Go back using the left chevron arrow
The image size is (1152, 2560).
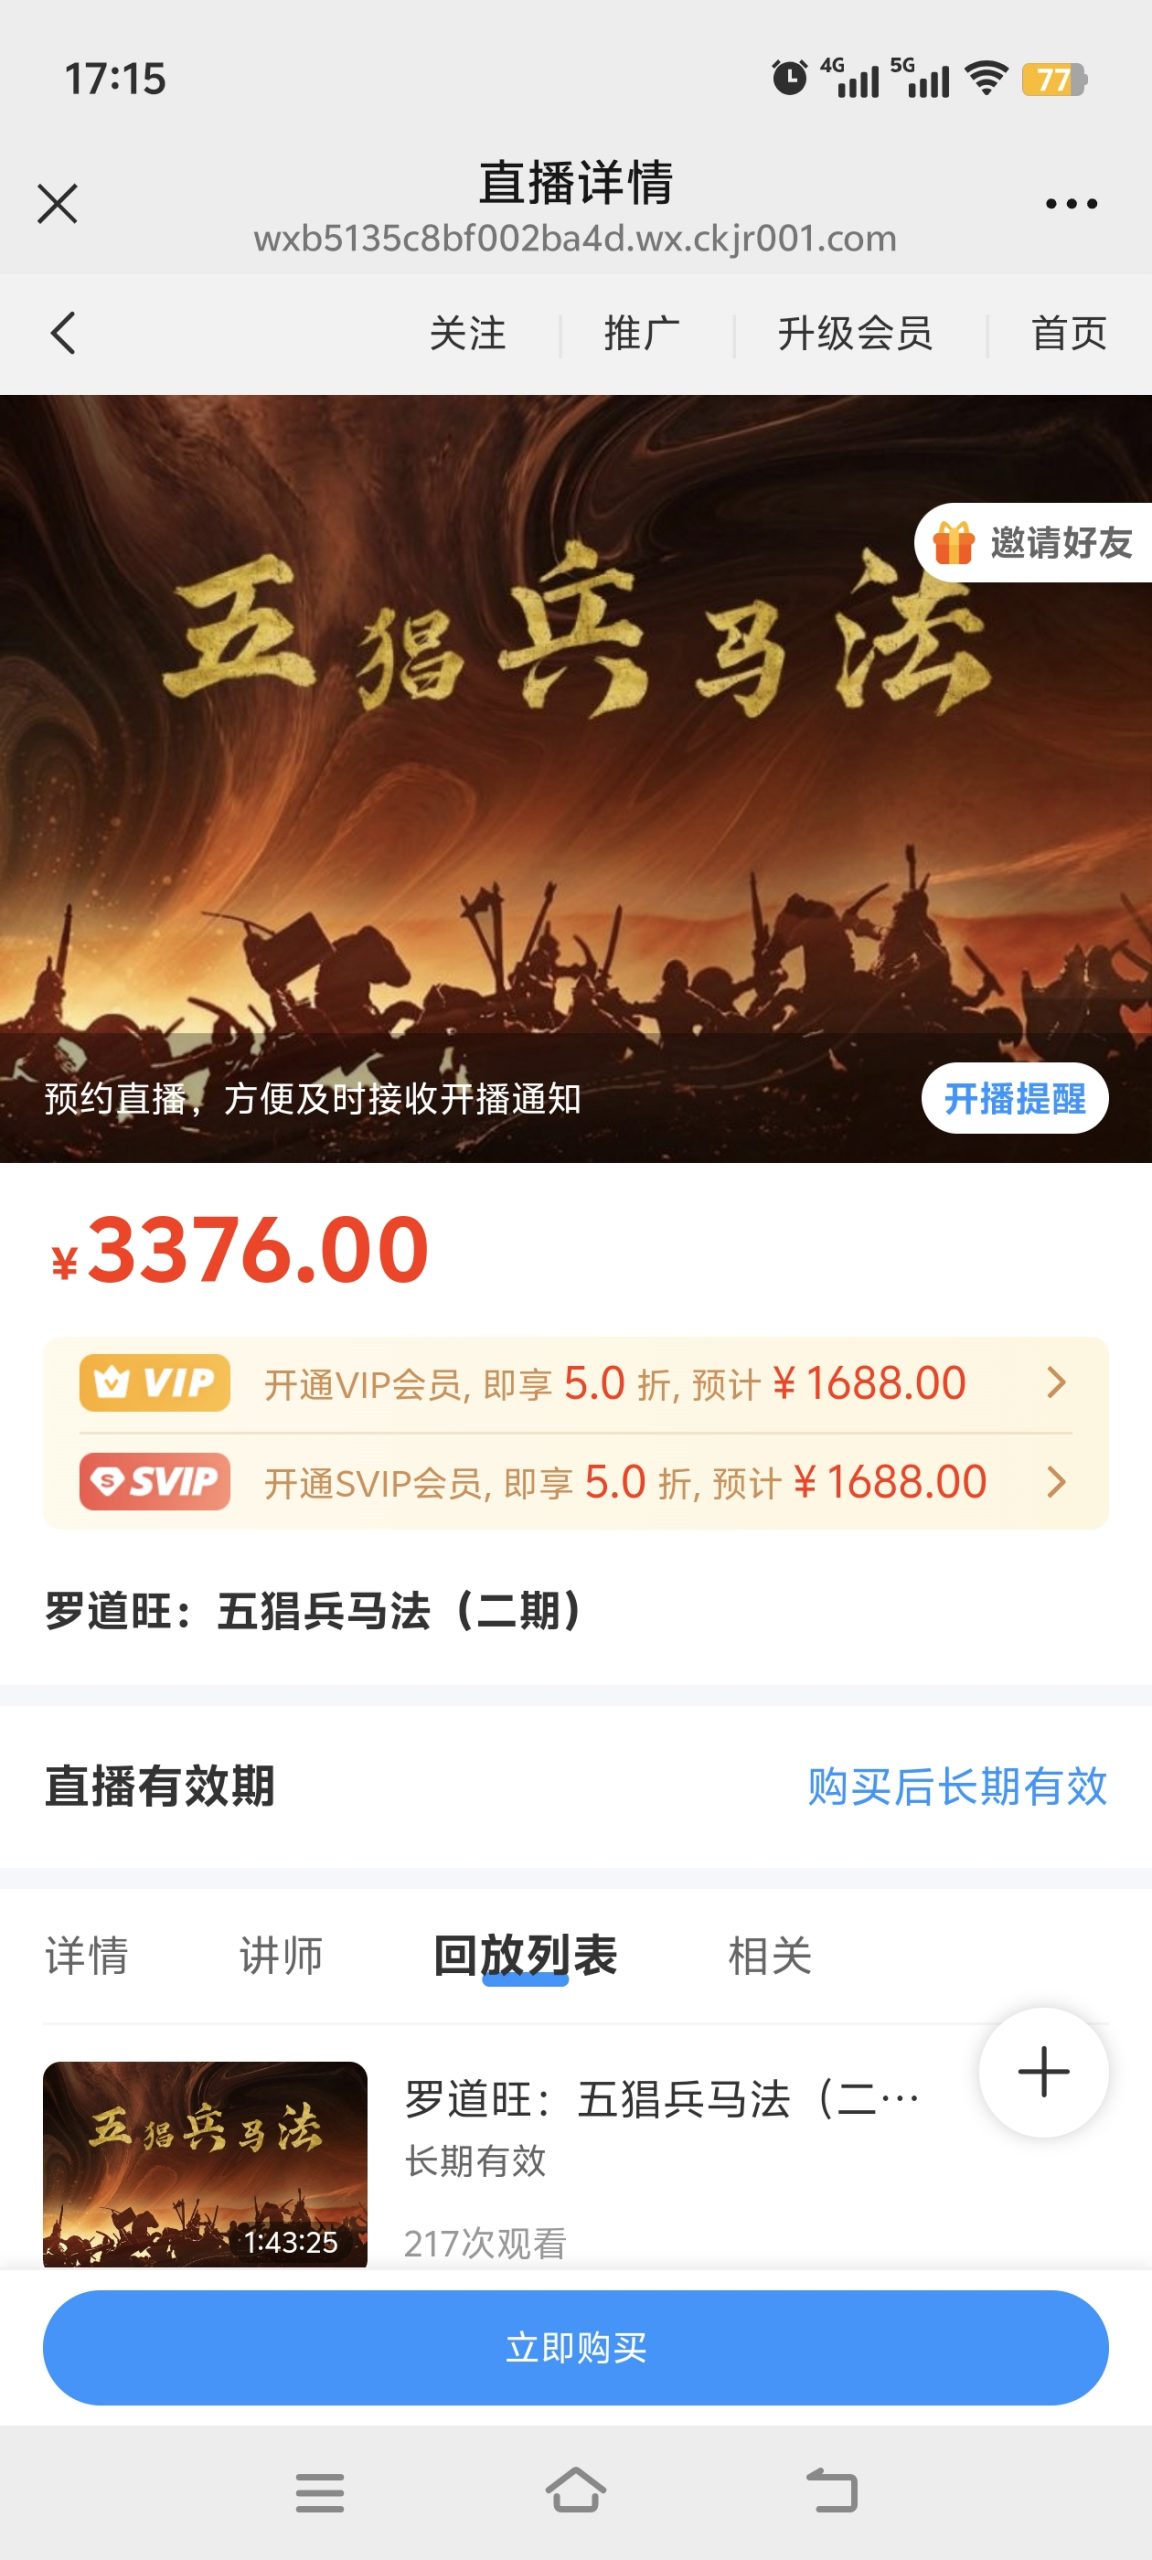point(63,333)
